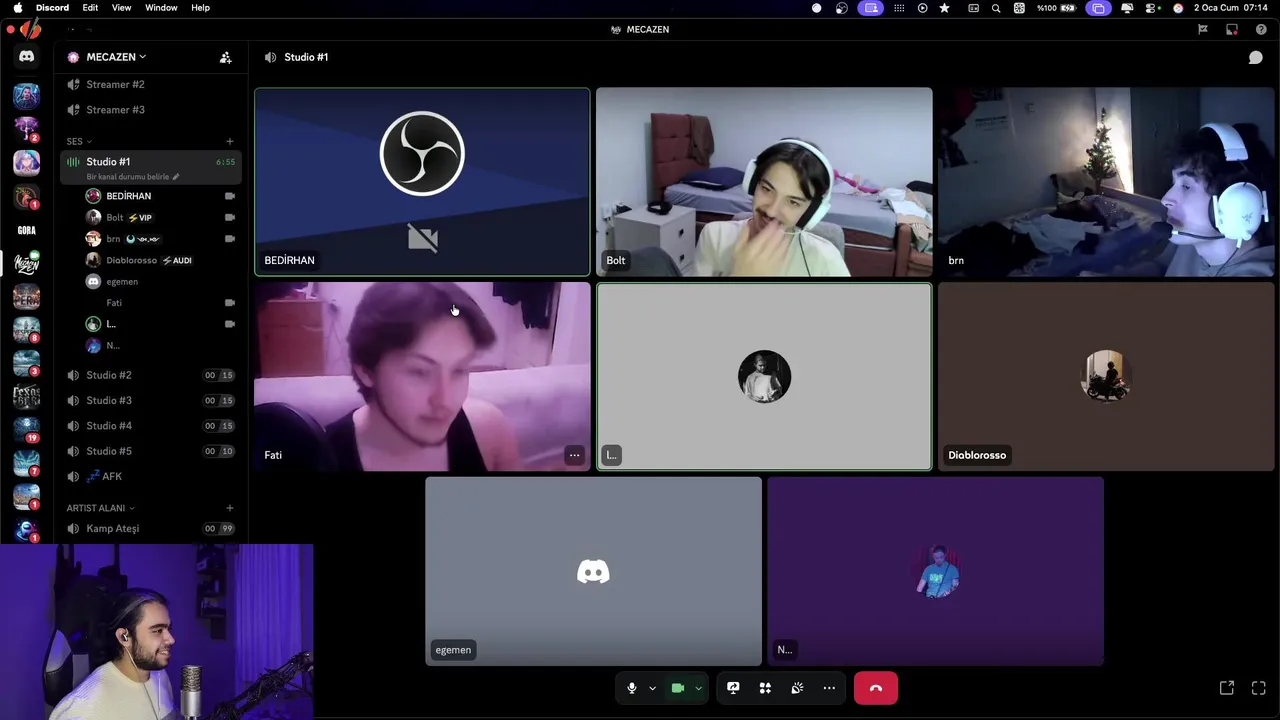Click the flag icon in title bar
The width and height of the screenshot is (1280, 720).
coord(1203,29)
